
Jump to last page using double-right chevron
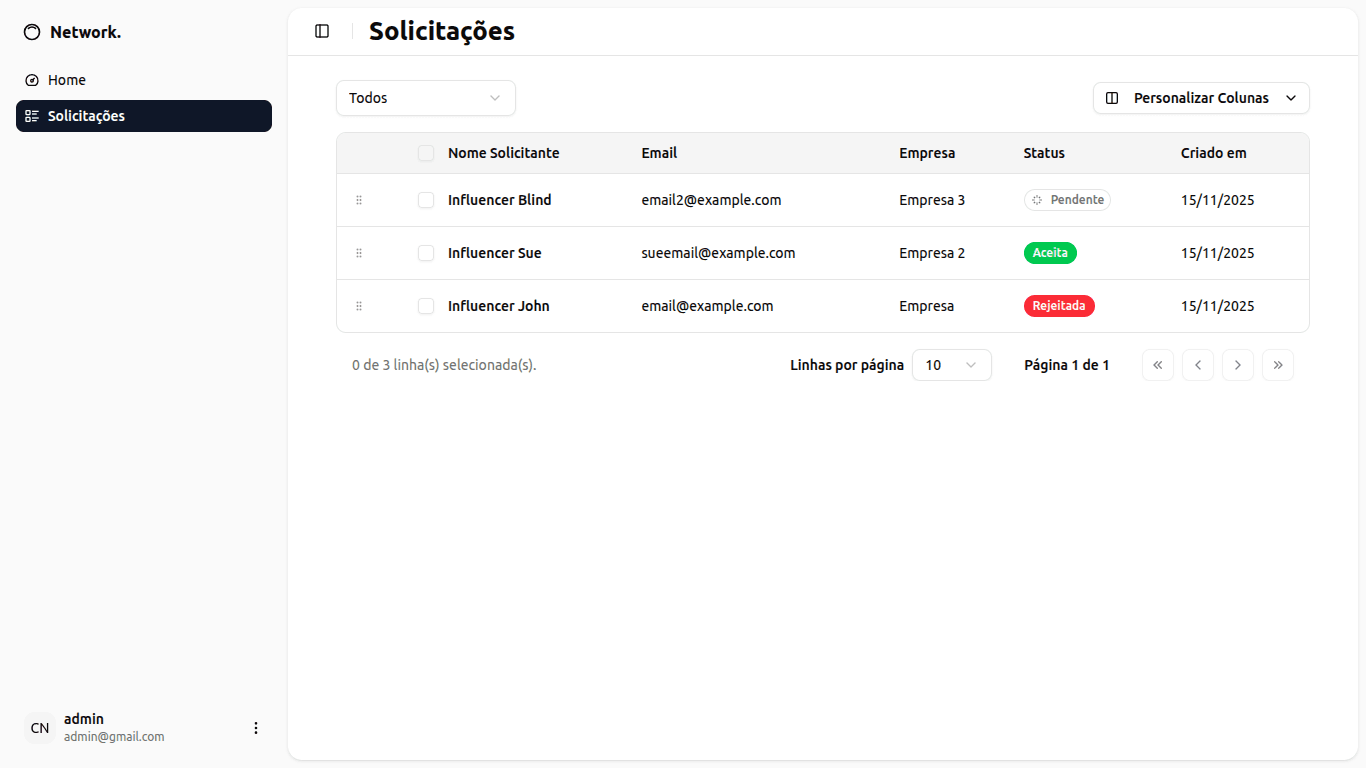[1277, 364]
